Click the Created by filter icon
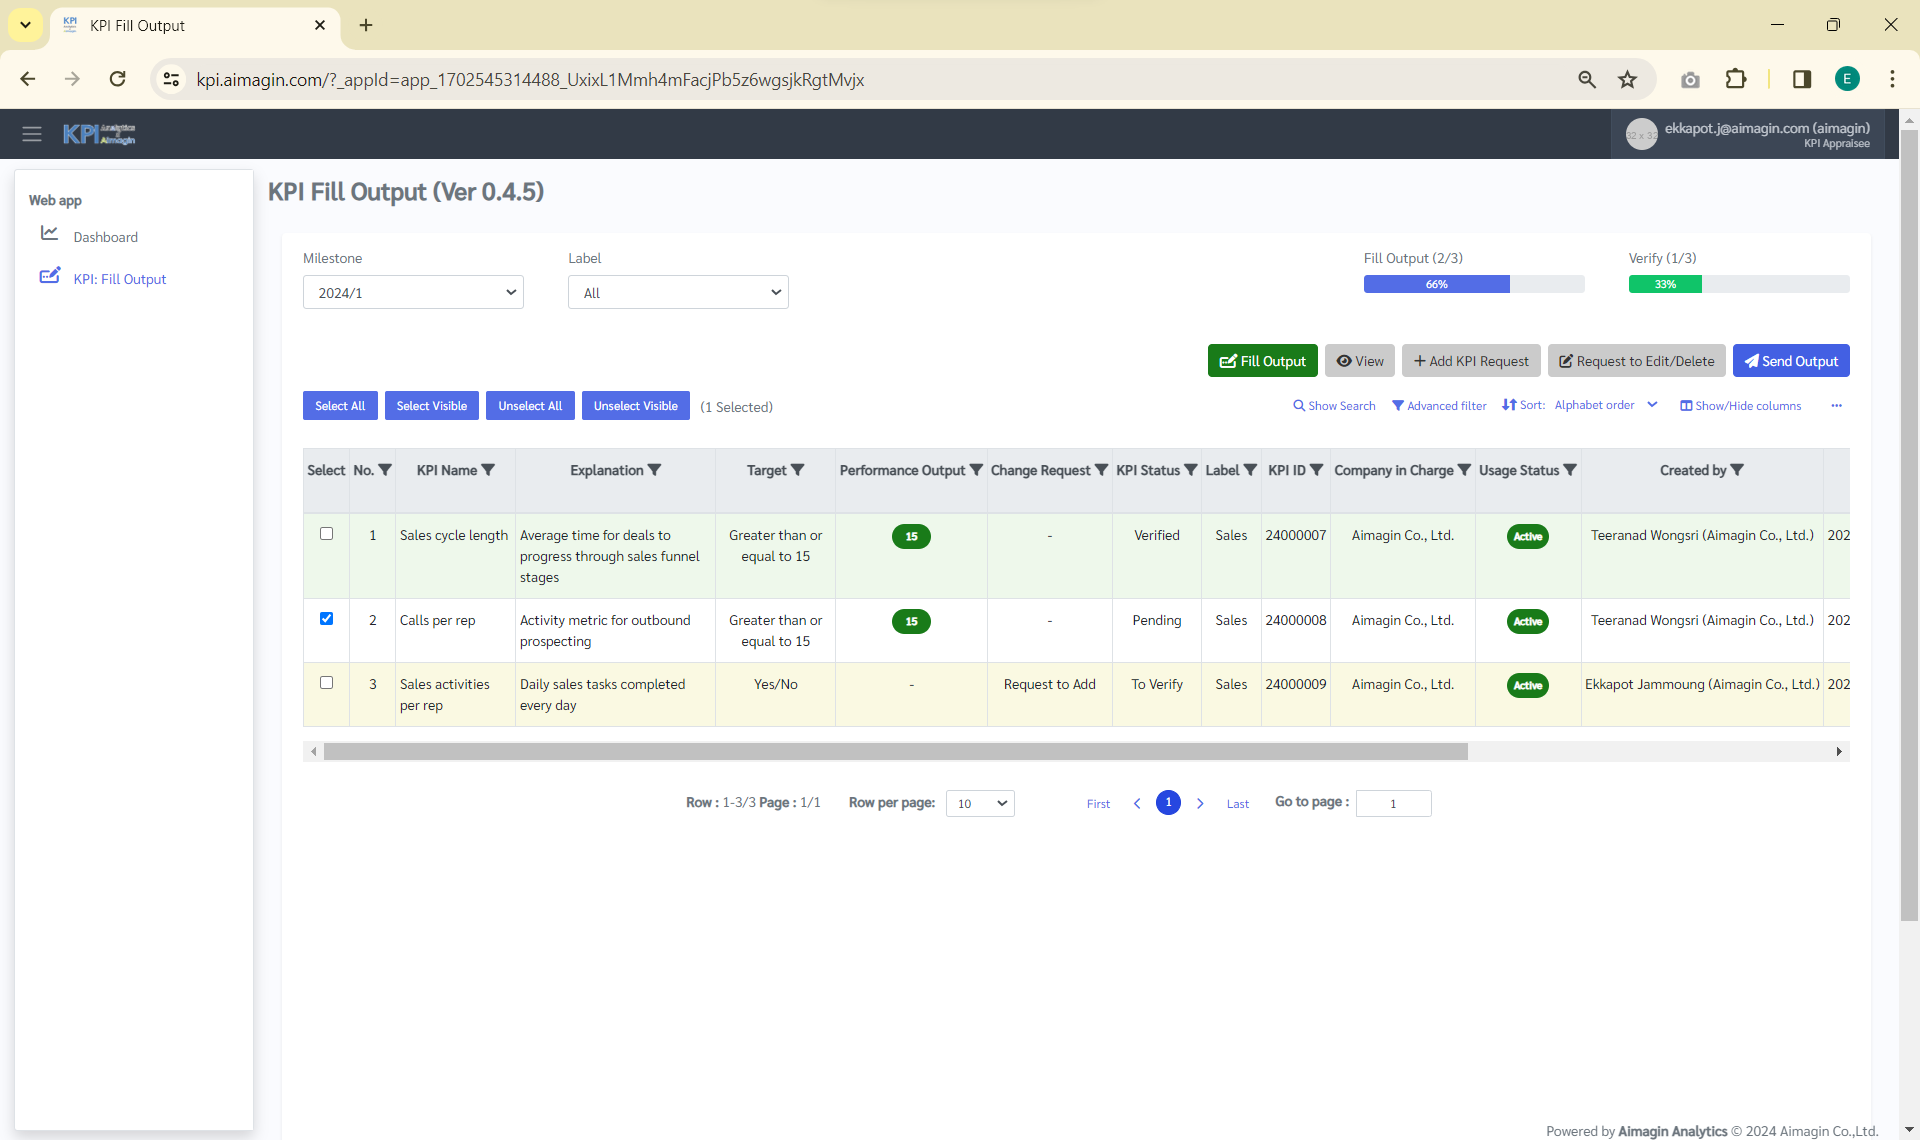 [x=1737, y=470]
